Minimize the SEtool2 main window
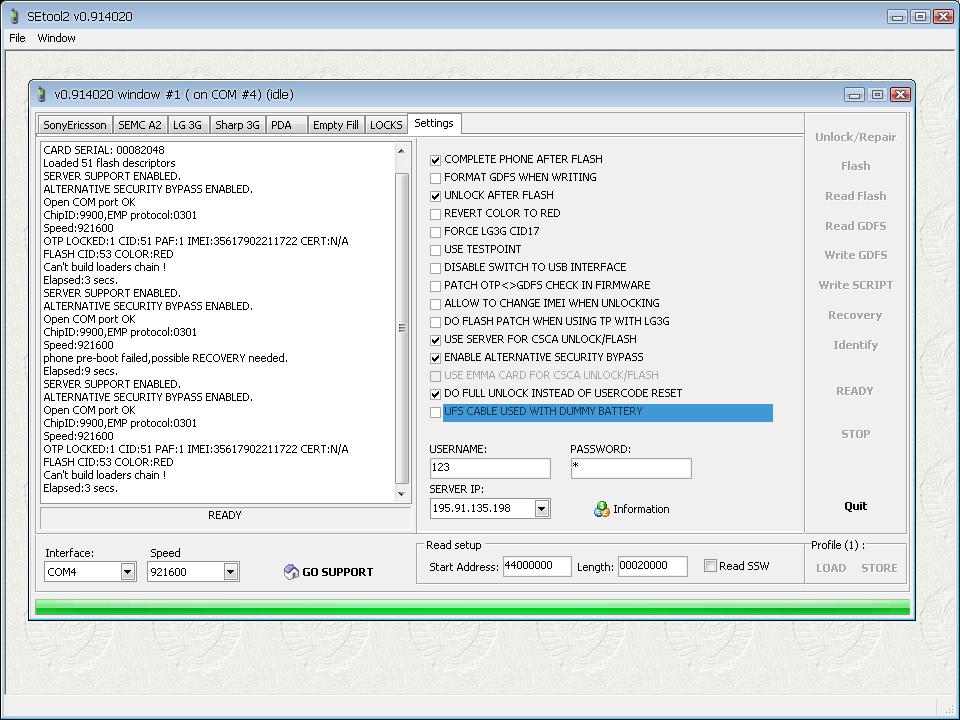Viewport: 960px width, 720px height. [x=898, y=17]
